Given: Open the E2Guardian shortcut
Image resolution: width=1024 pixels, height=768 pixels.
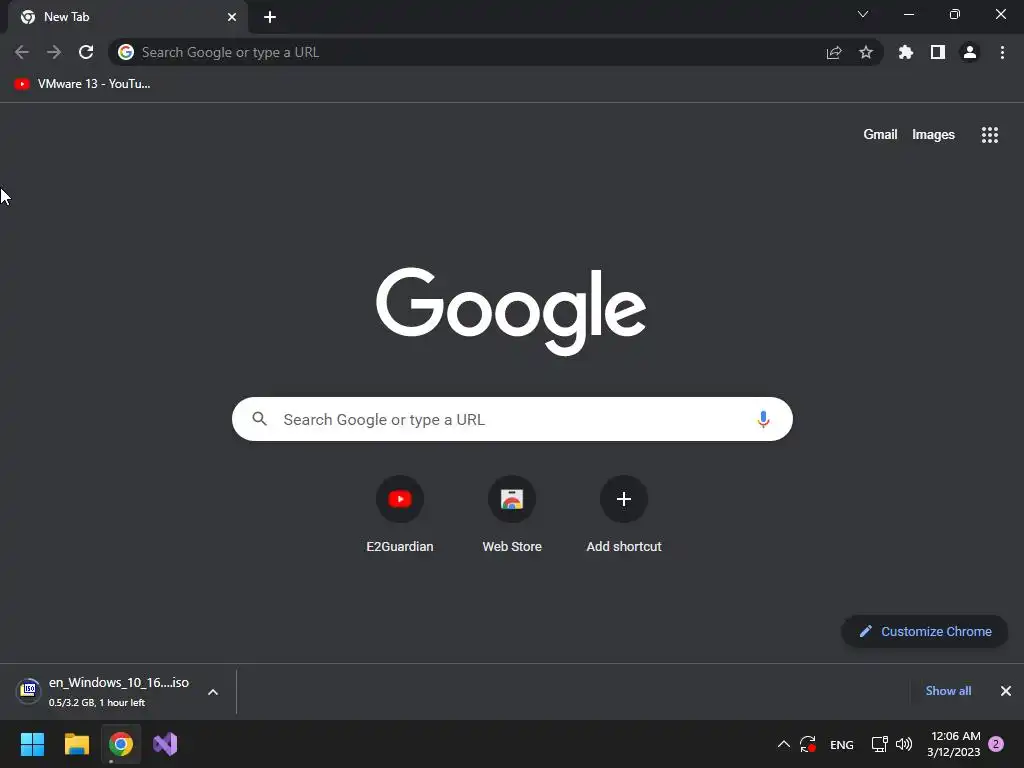Looking at the screenshot, I should (x=400, y=515).
